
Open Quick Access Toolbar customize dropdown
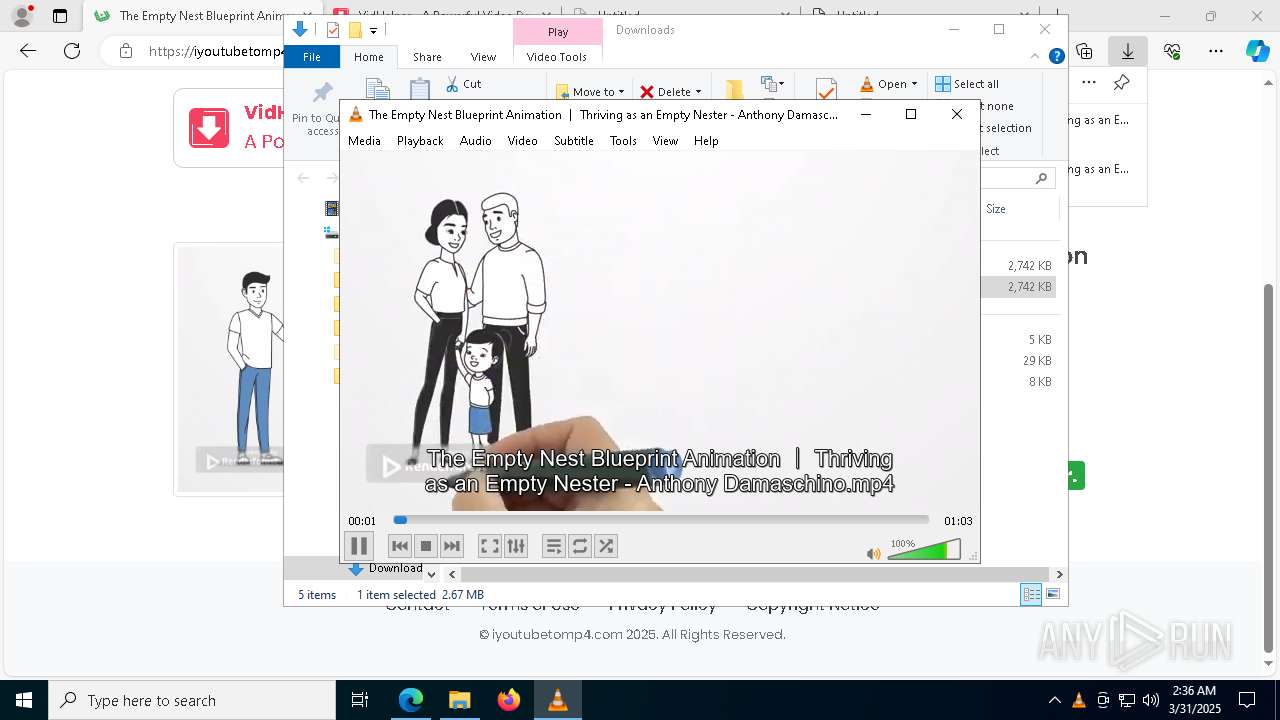pos(373,30)
